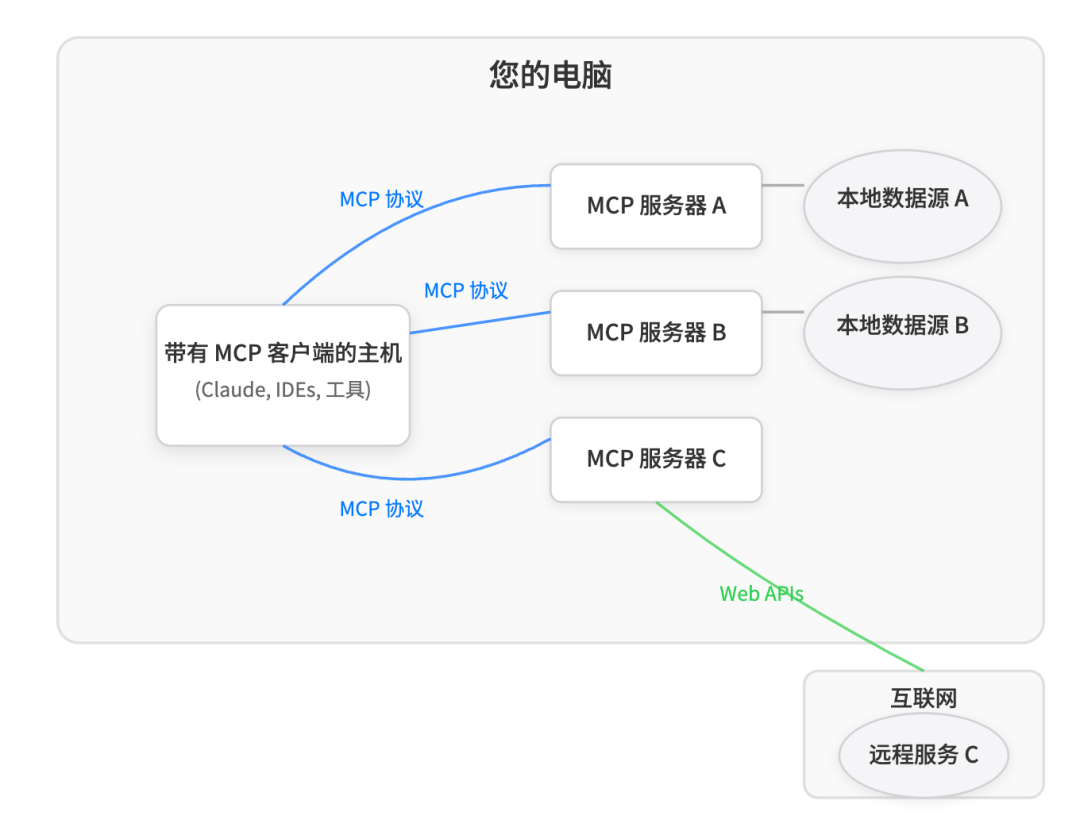Click the bottom MCP 协议 label
This screenshot has height=835, width=1080.
pyautogui.click(x=381, y=509)
